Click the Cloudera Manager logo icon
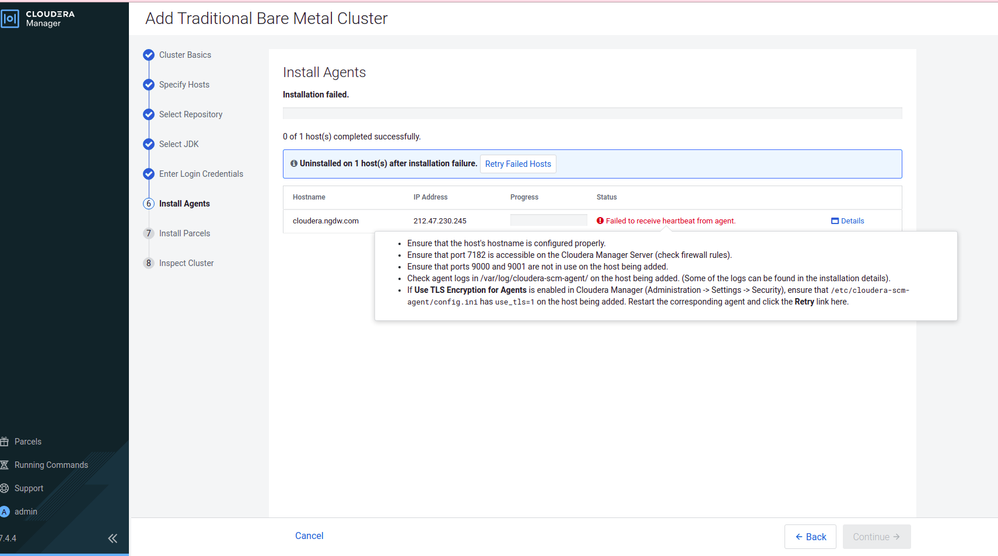998x556 pixels. pyautogui.click(x=10, y=18)
